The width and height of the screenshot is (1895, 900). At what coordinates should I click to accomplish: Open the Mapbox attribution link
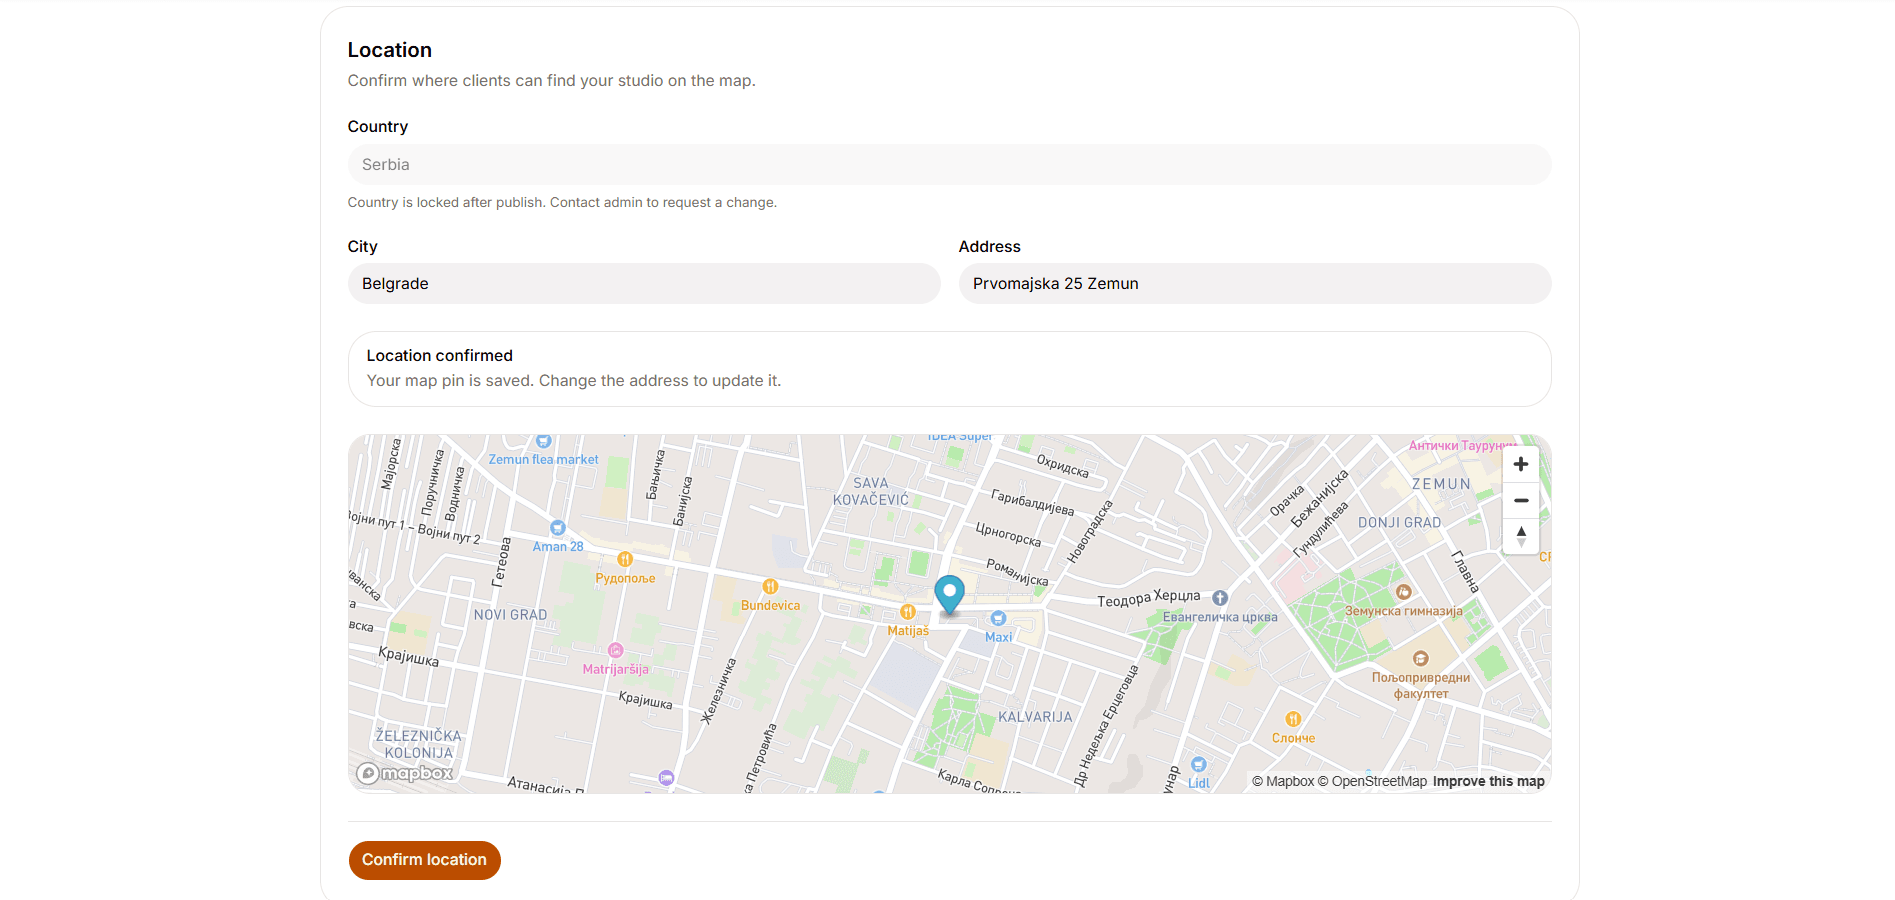pos(1283,782)
